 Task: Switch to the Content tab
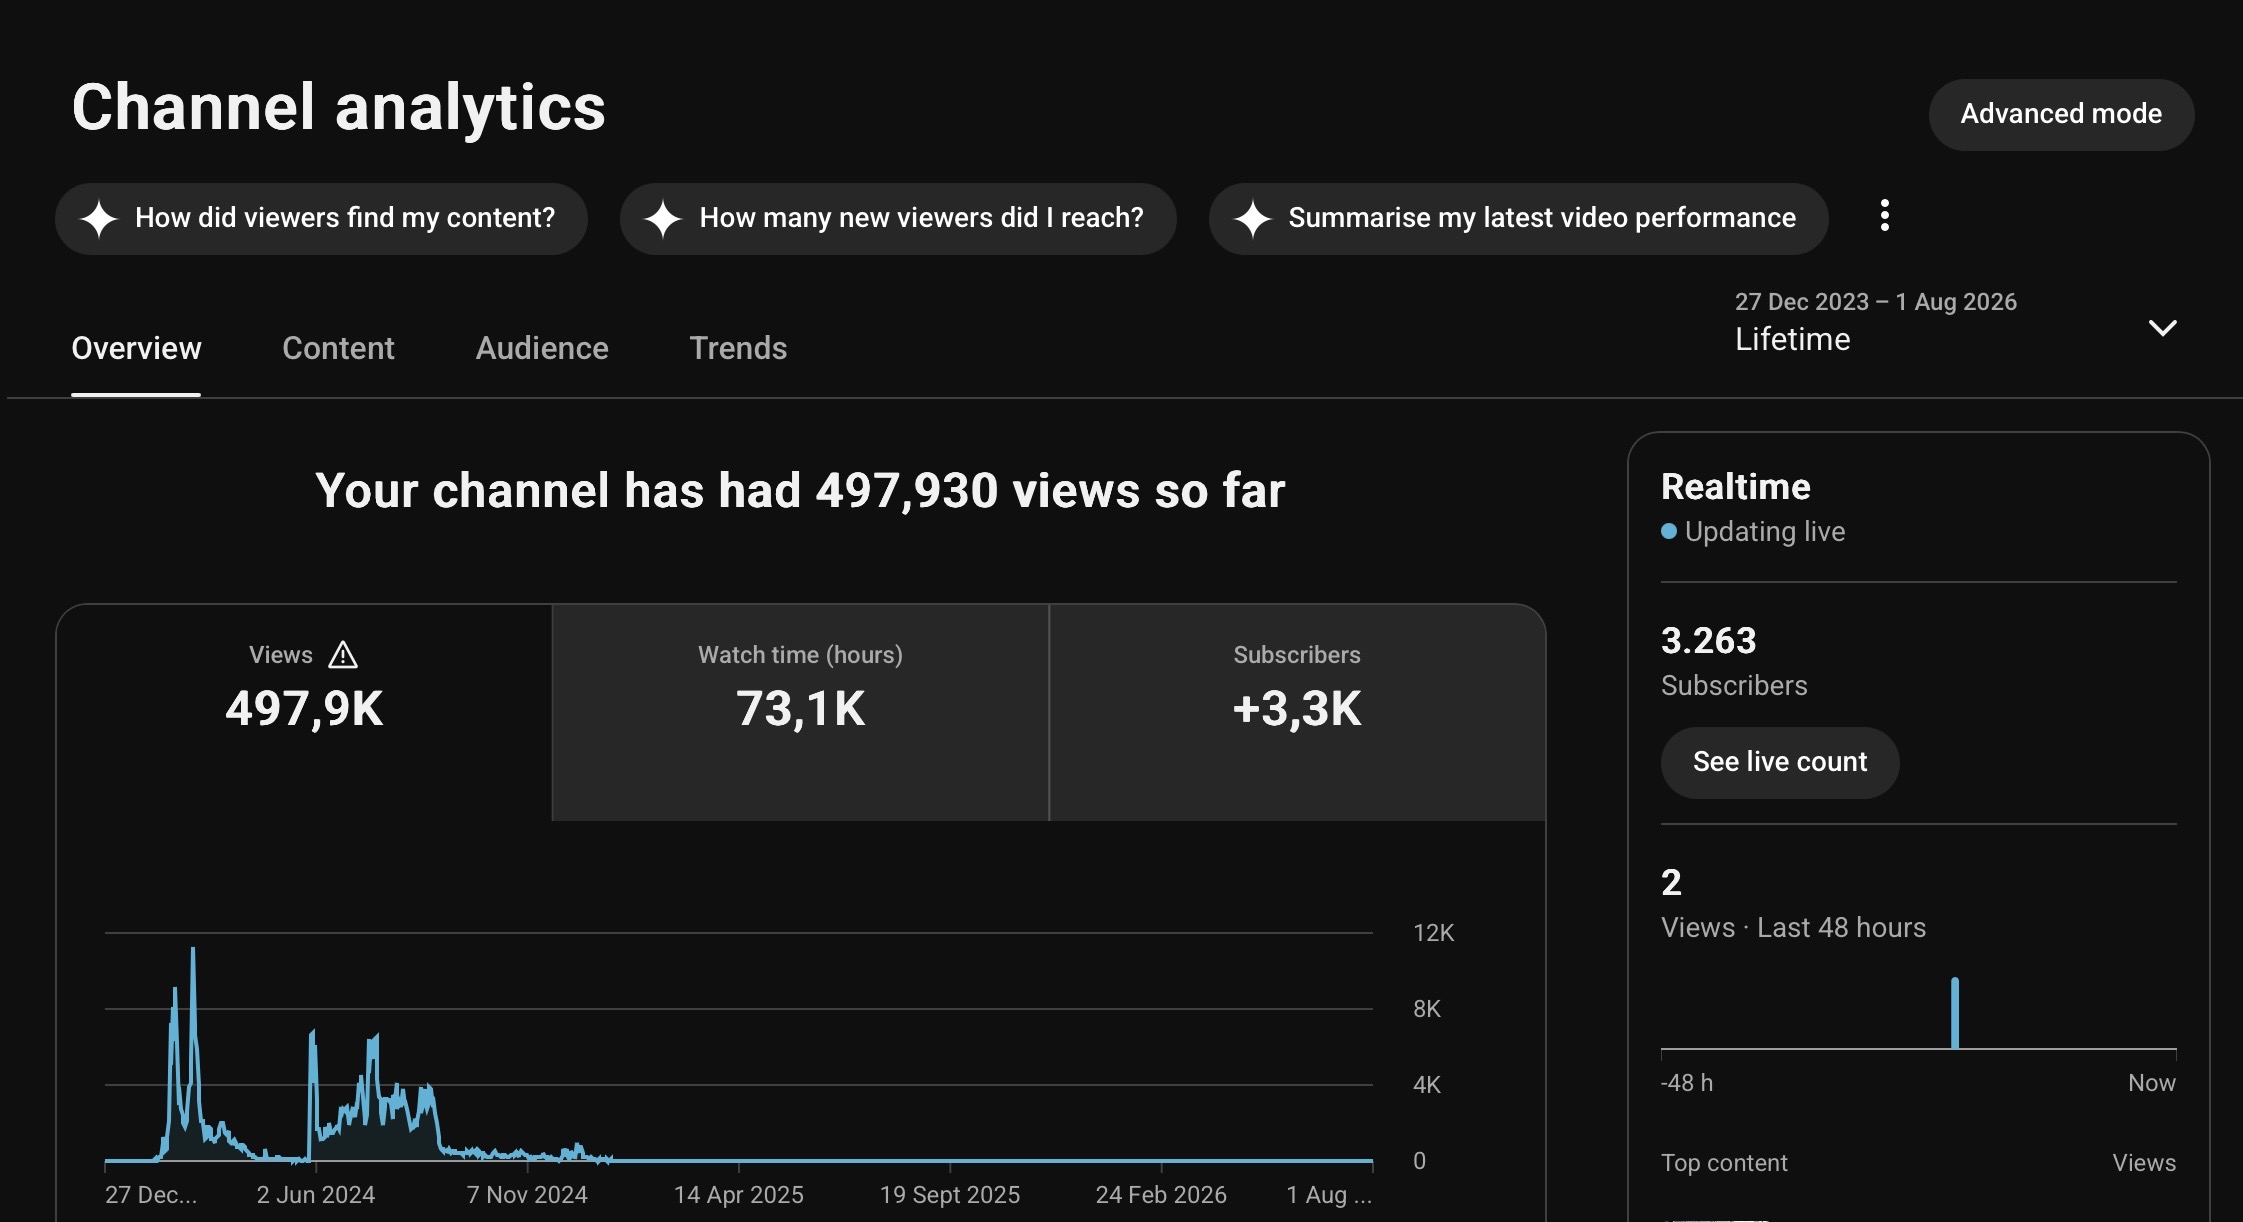[338, 348]
